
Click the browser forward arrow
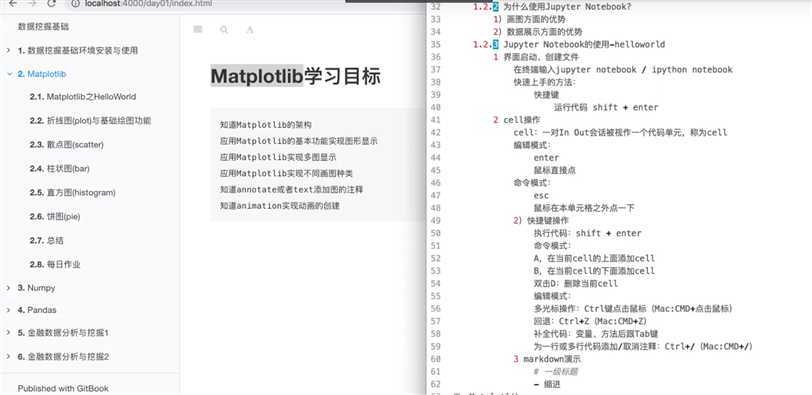tap(32, 3)
